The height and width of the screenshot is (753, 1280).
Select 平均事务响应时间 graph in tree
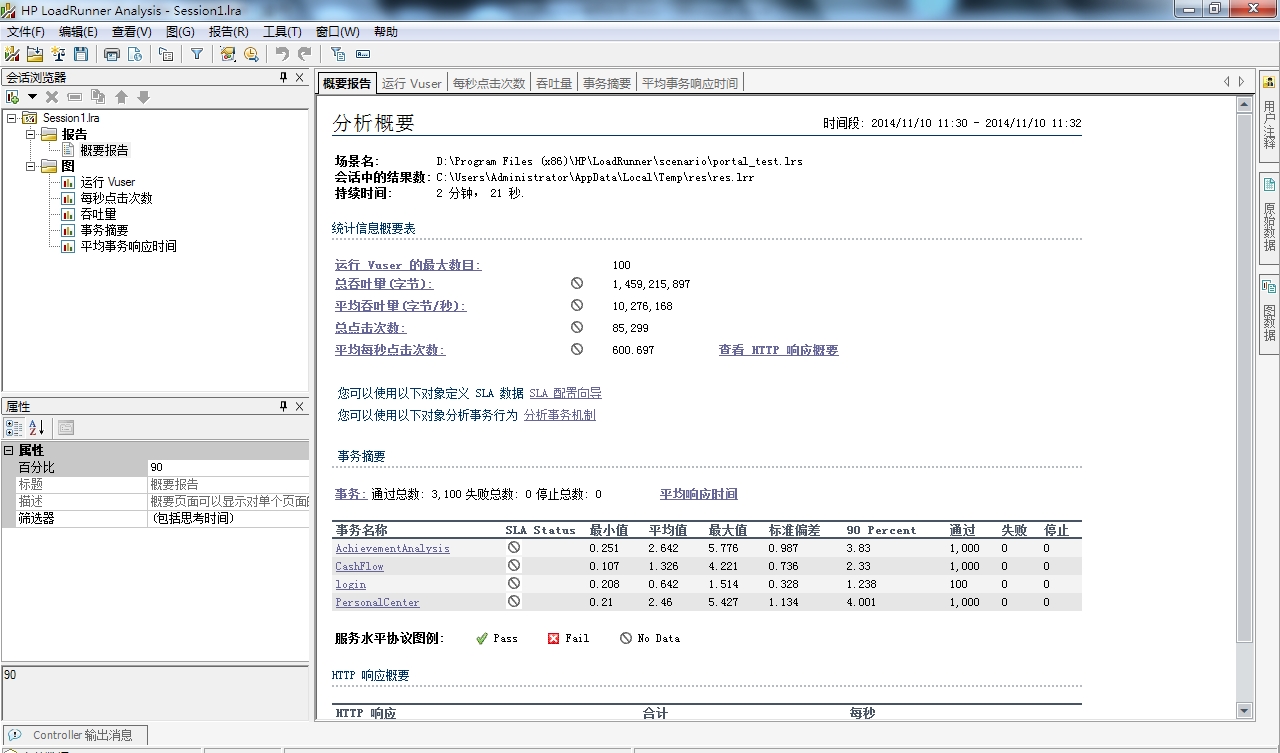pos(128,246)
